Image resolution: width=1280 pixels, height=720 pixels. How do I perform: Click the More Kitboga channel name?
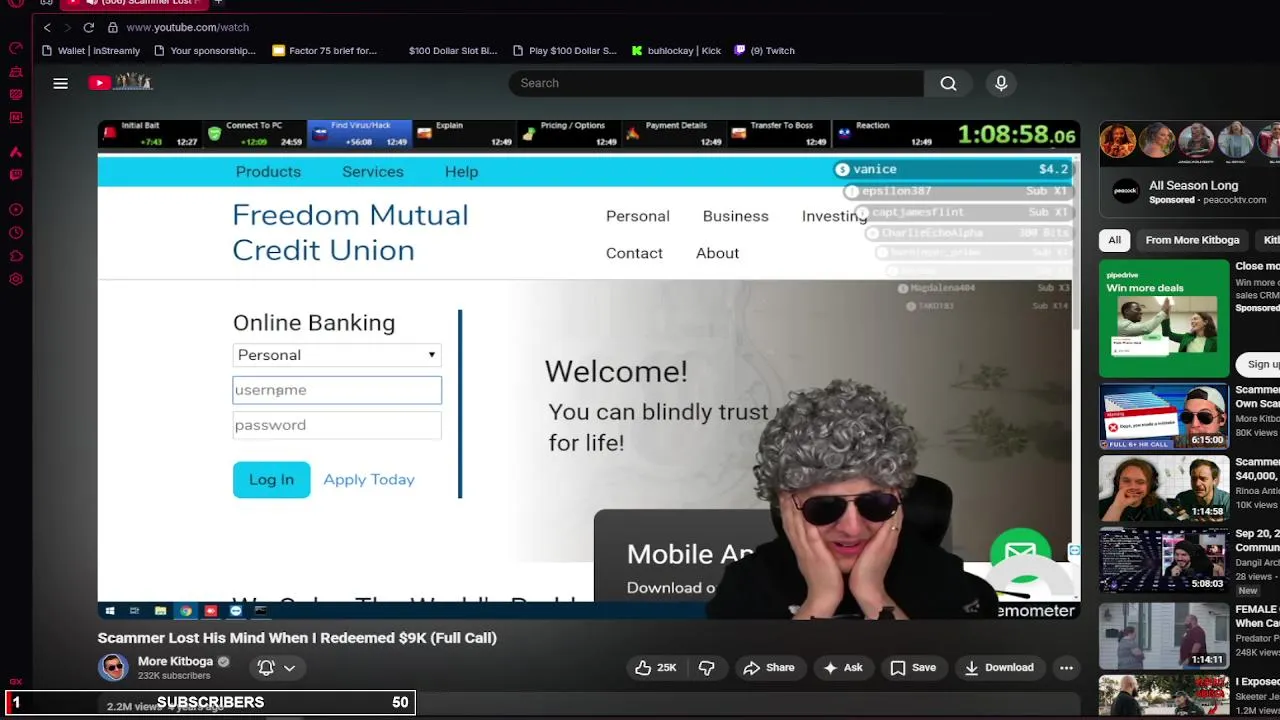[175, 662]
